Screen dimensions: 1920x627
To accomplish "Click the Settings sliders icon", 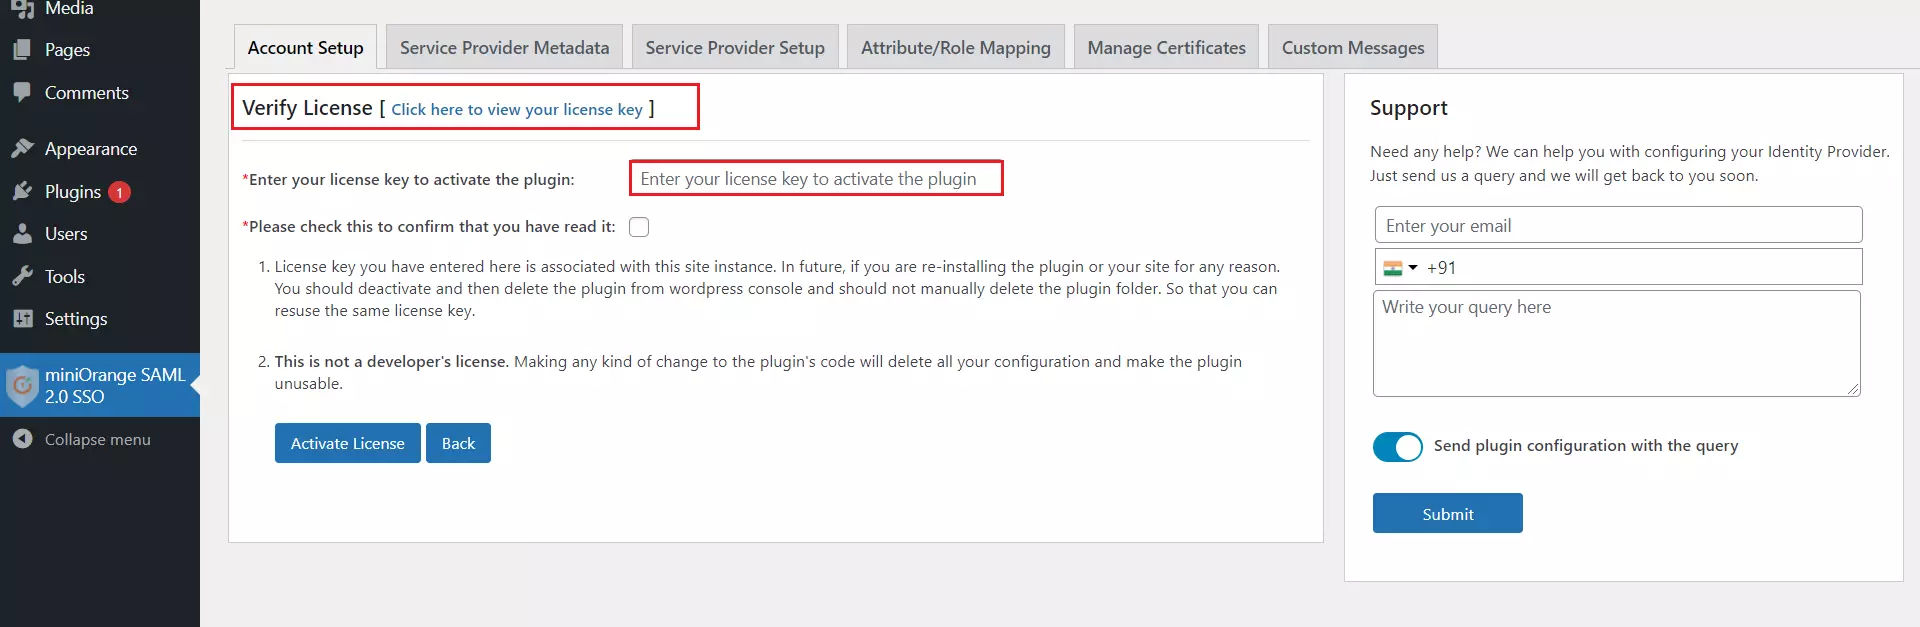I will point(22,319).
